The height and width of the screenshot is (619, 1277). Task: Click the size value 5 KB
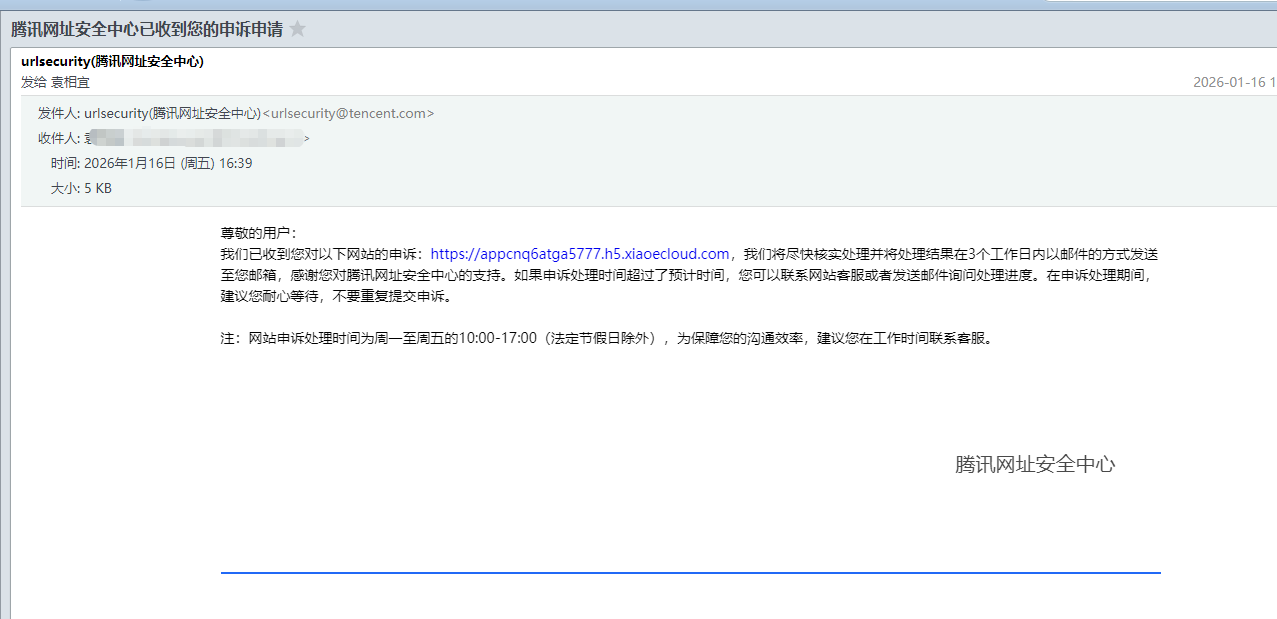[x=98, y=188]
